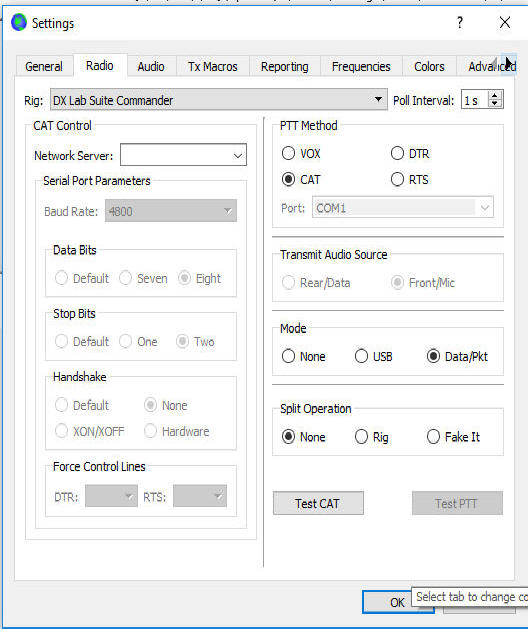This screenshot has width=528, height=629.
Task: Close the Settings dialog window
Action: (x=505, y=22)
